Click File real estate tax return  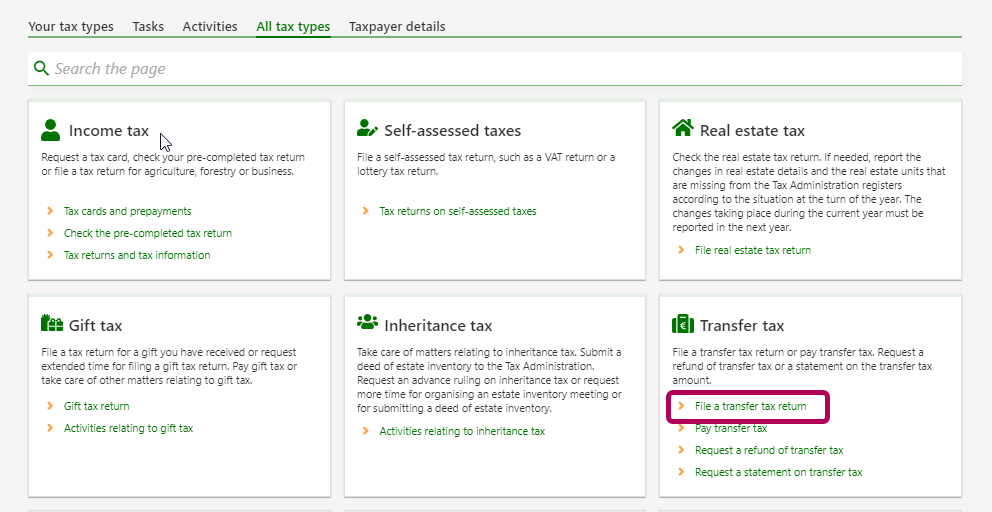(752, 250)
